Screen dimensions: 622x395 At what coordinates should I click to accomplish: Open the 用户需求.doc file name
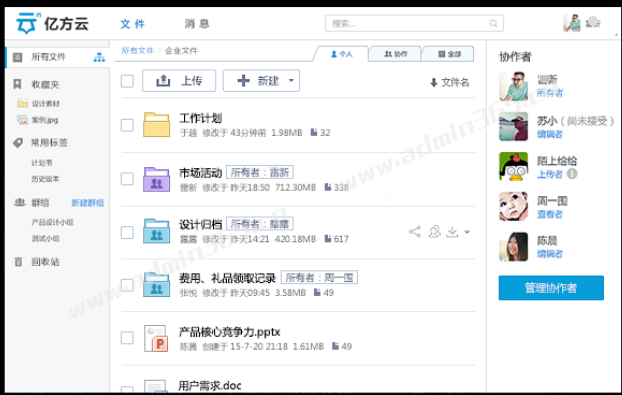pyautogui.click(x=210, y=385)
